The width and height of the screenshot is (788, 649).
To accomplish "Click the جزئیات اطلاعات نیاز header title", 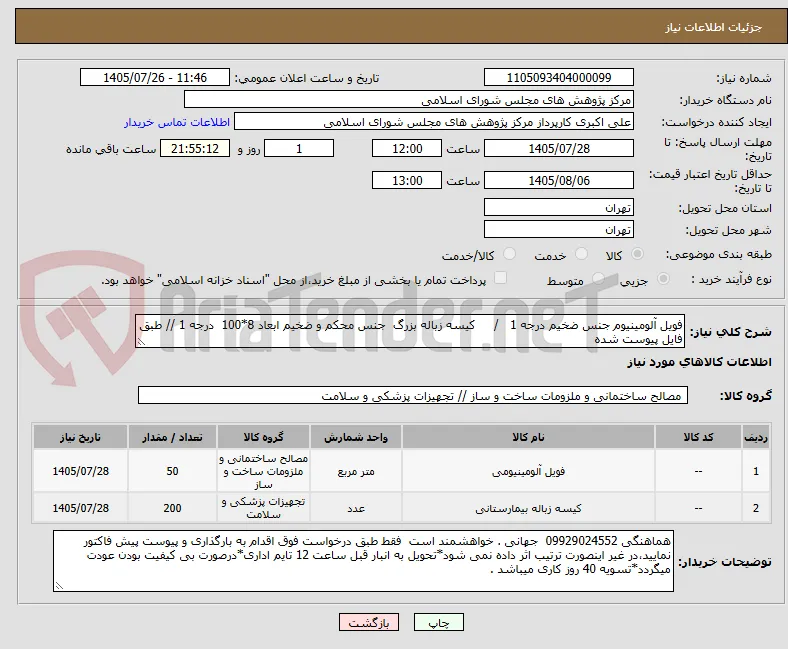I will click(714, 27).
